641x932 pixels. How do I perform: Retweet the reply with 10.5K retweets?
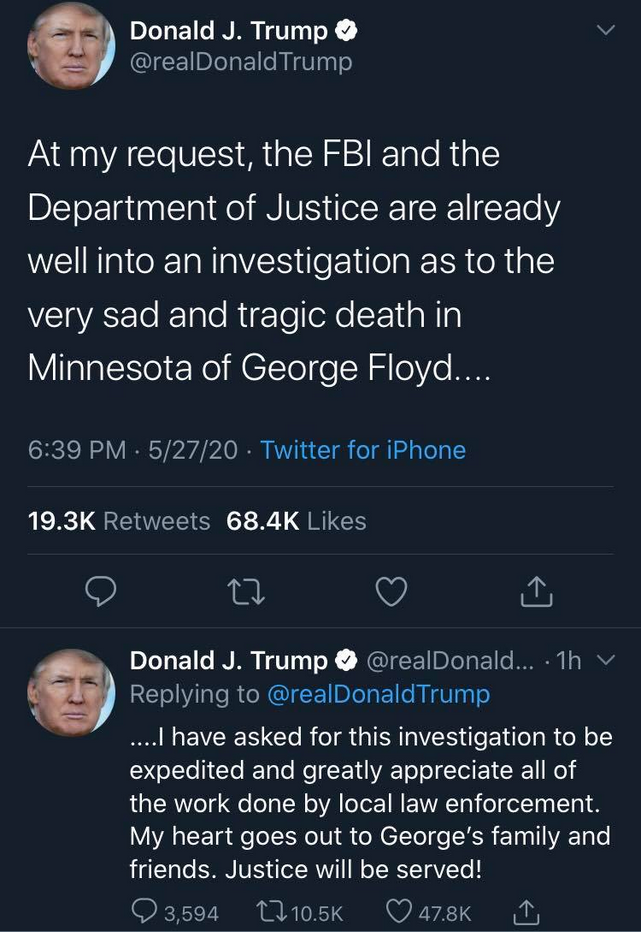pos(299,912)
